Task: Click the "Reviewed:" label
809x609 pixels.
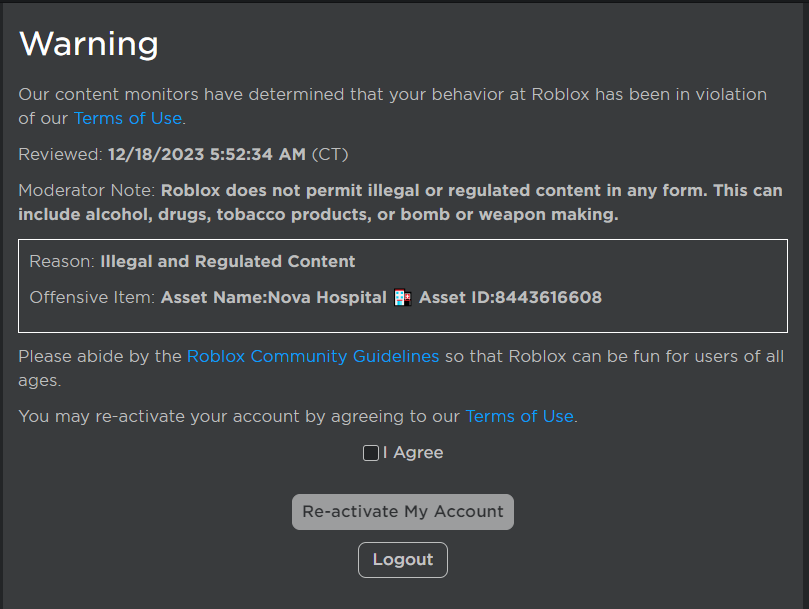Action: click(60, 155)
